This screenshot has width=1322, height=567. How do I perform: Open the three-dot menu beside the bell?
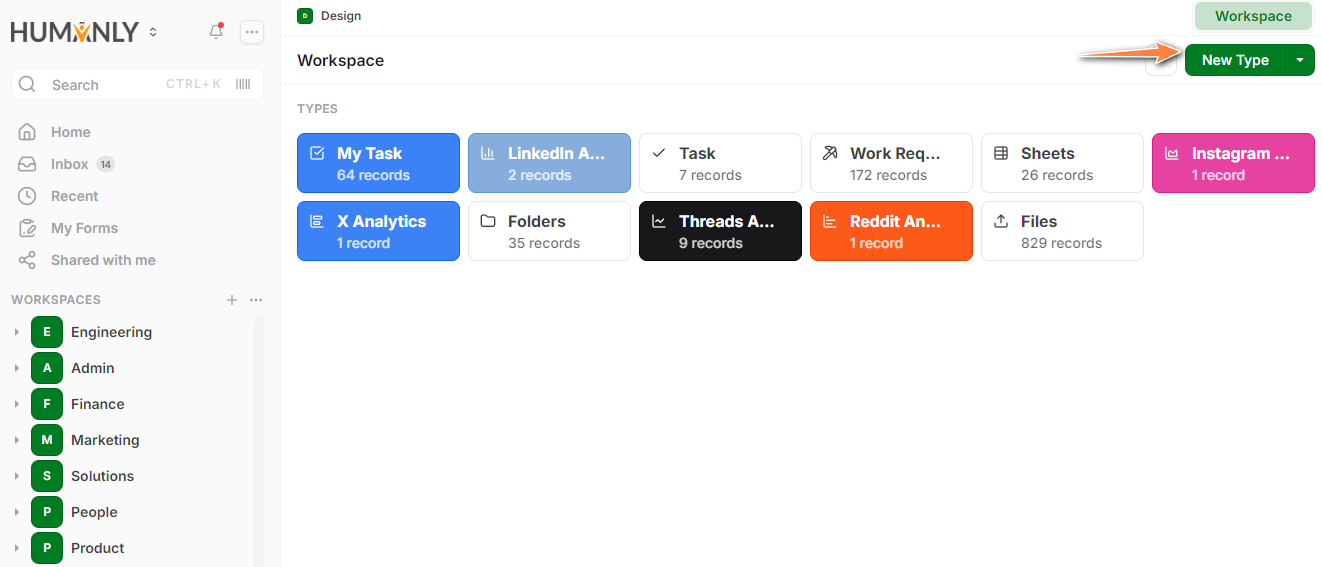pos(252,32)
